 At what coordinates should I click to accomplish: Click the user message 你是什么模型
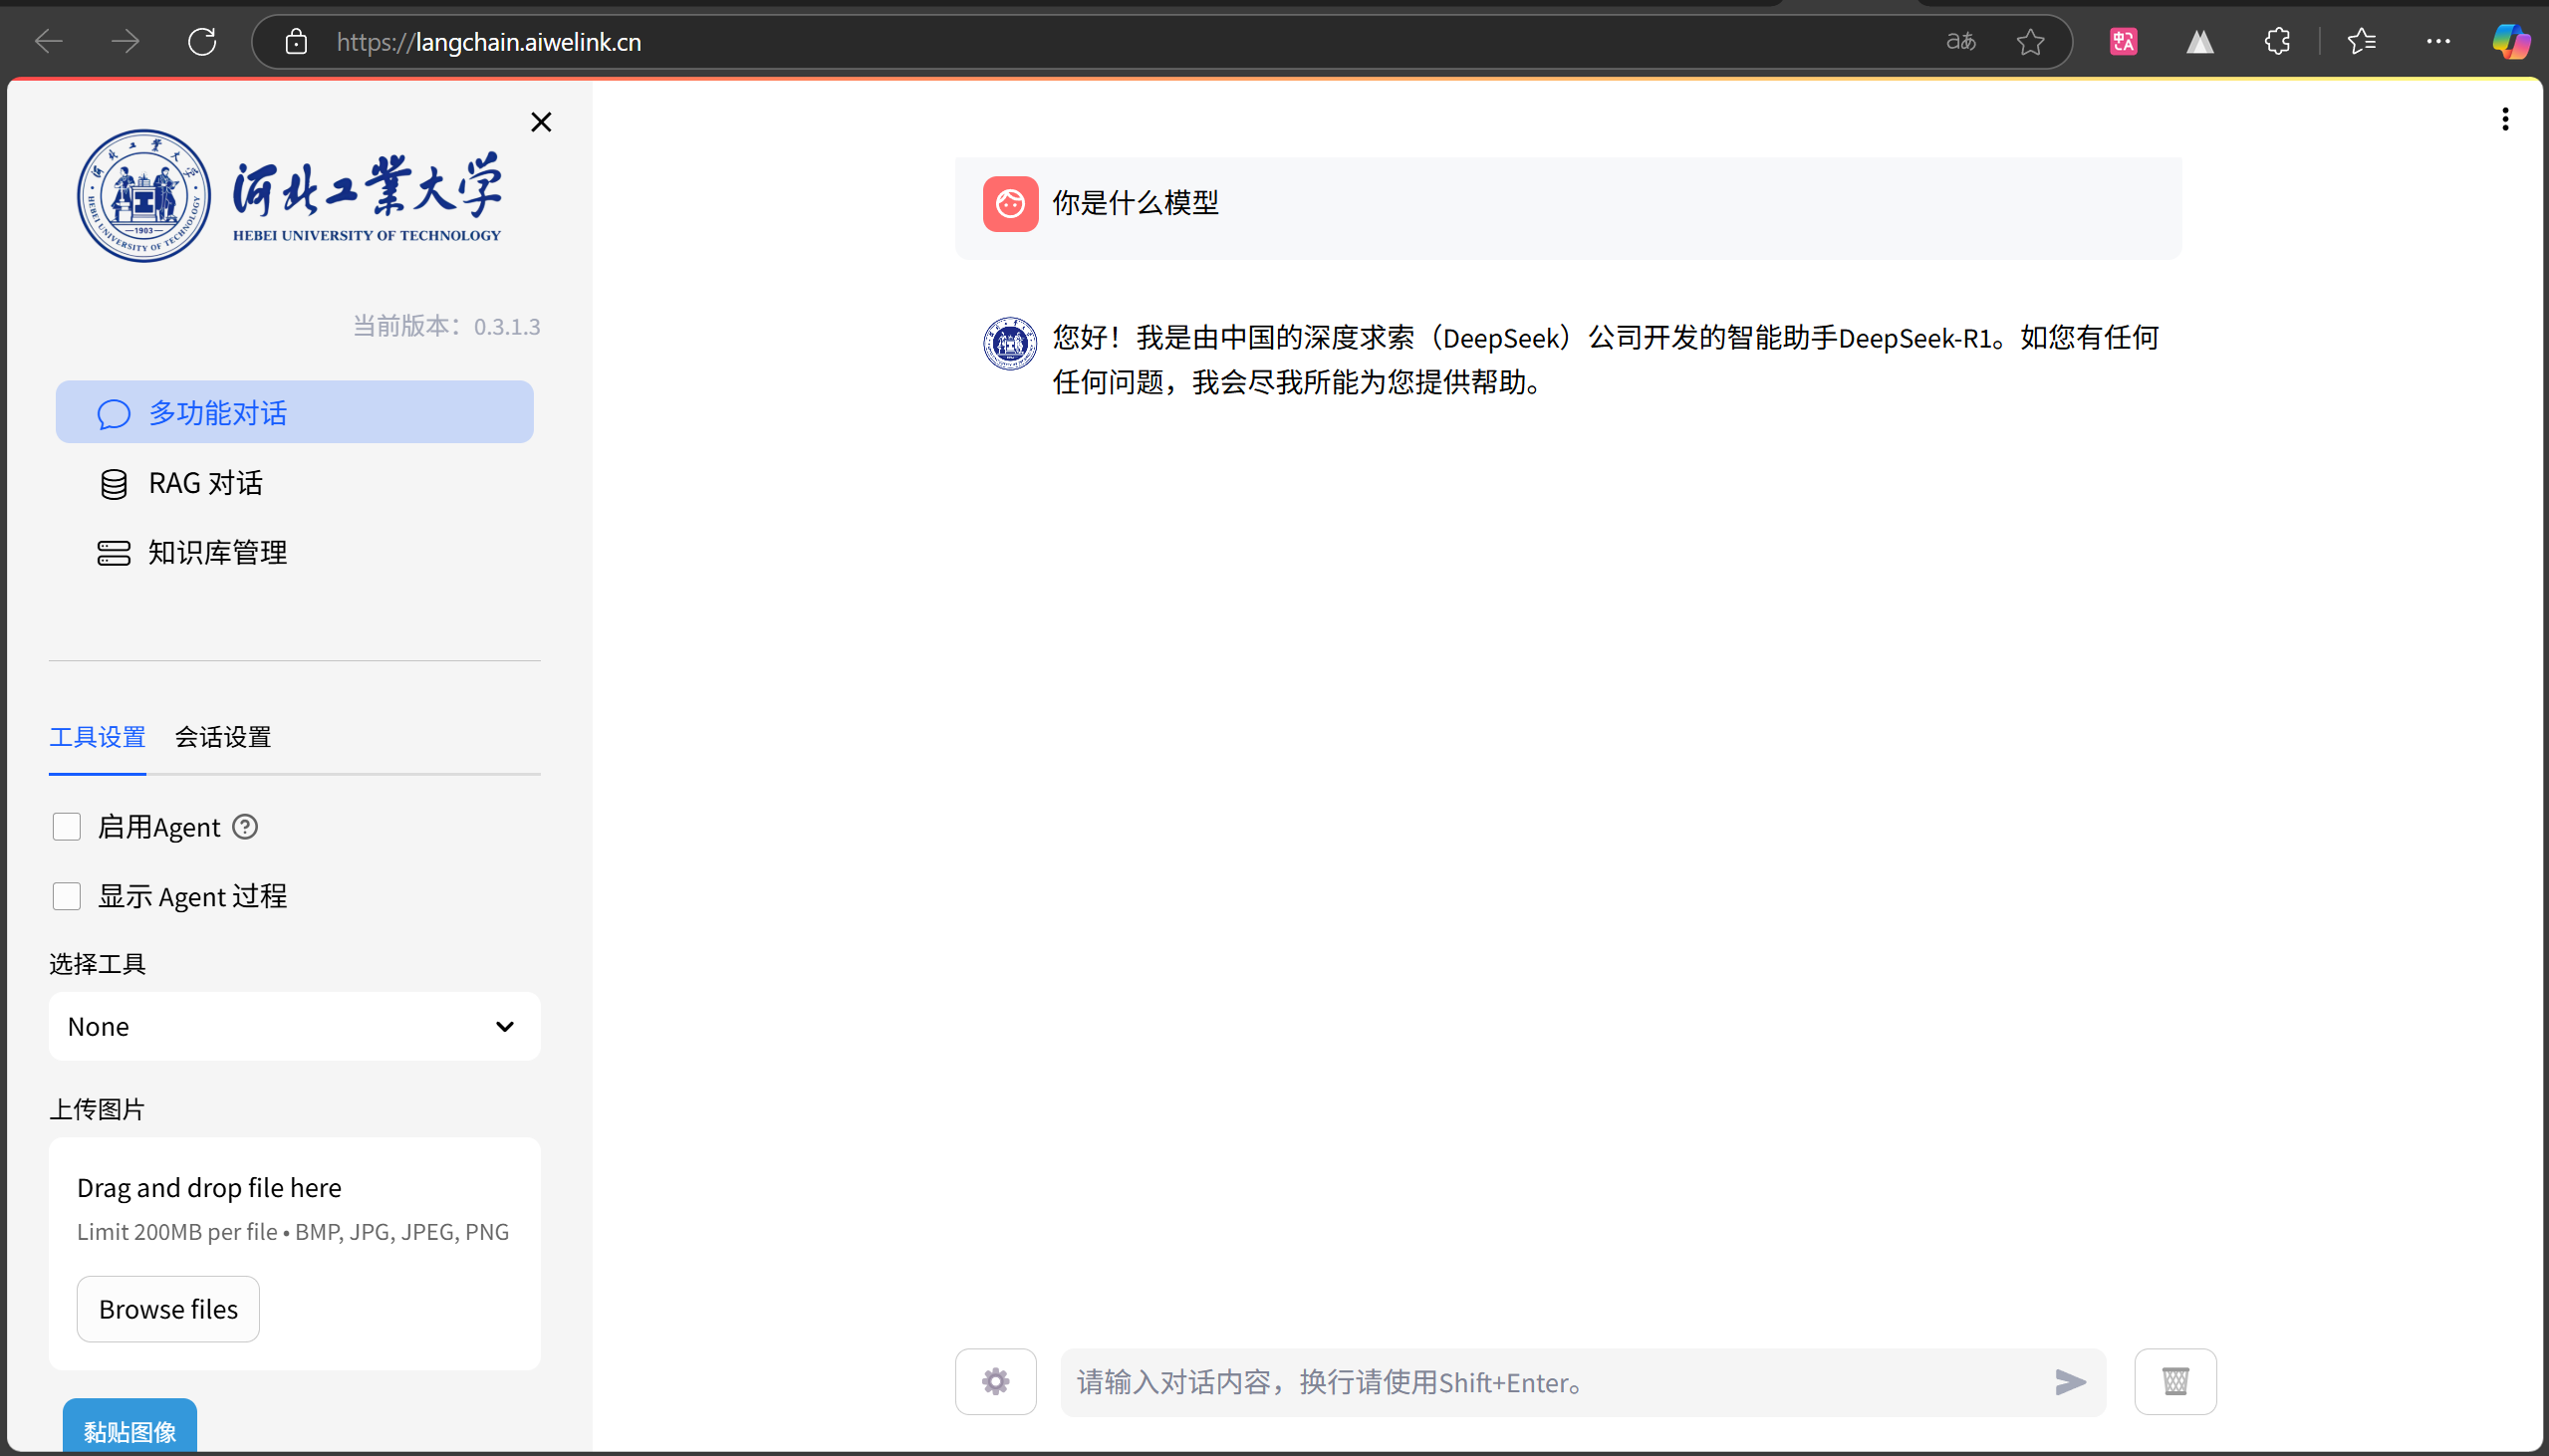[1135, 203]
